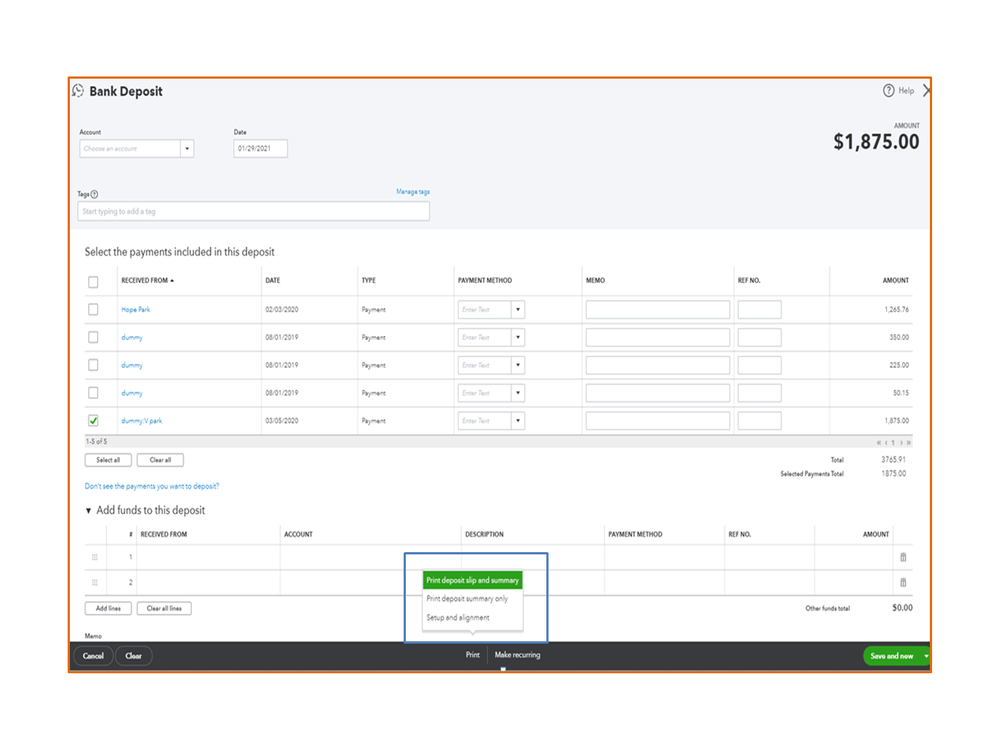The height and width of the screenshot is (749, 999).
Task: Click the Clear all button
Action: pos(160,460)
